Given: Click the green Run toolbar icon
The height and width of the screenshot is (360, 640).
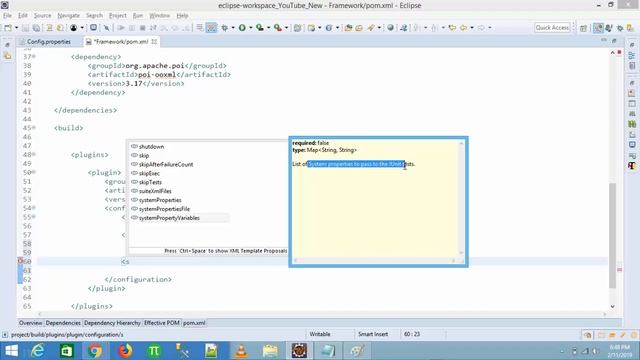Looking at the screenshot, I should point(242,28).
